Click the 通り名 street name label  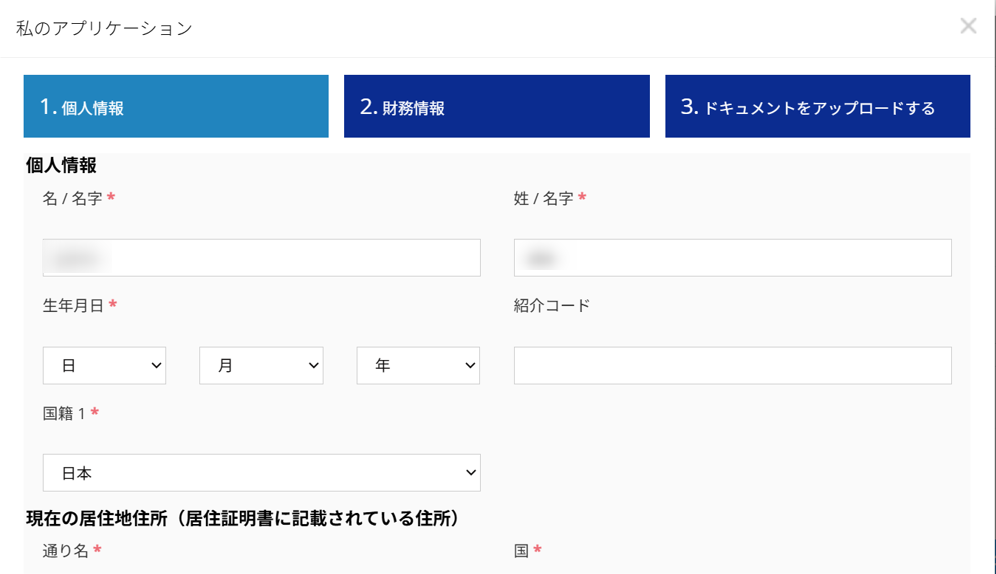click(65, 551)
